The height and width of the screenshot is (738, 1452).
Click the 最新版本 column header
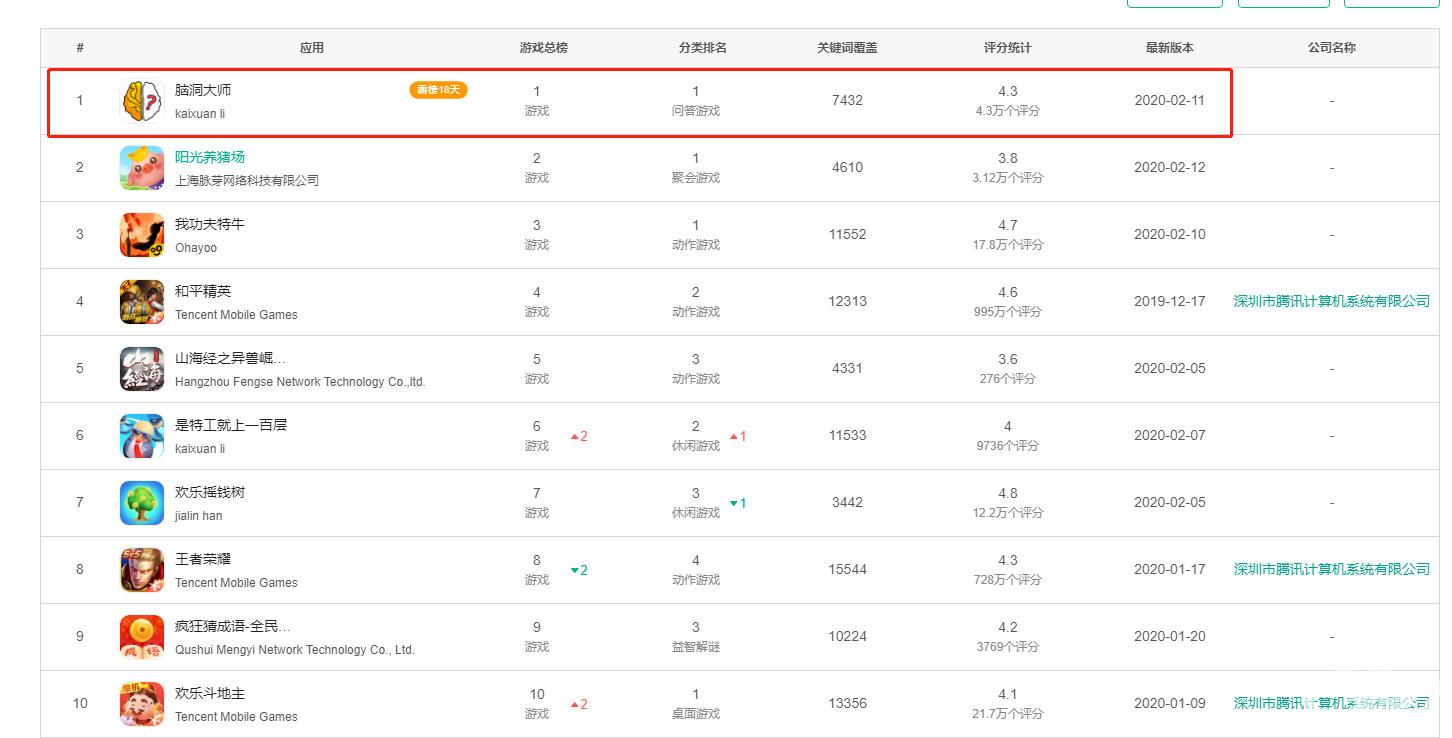coord(1169,48)
